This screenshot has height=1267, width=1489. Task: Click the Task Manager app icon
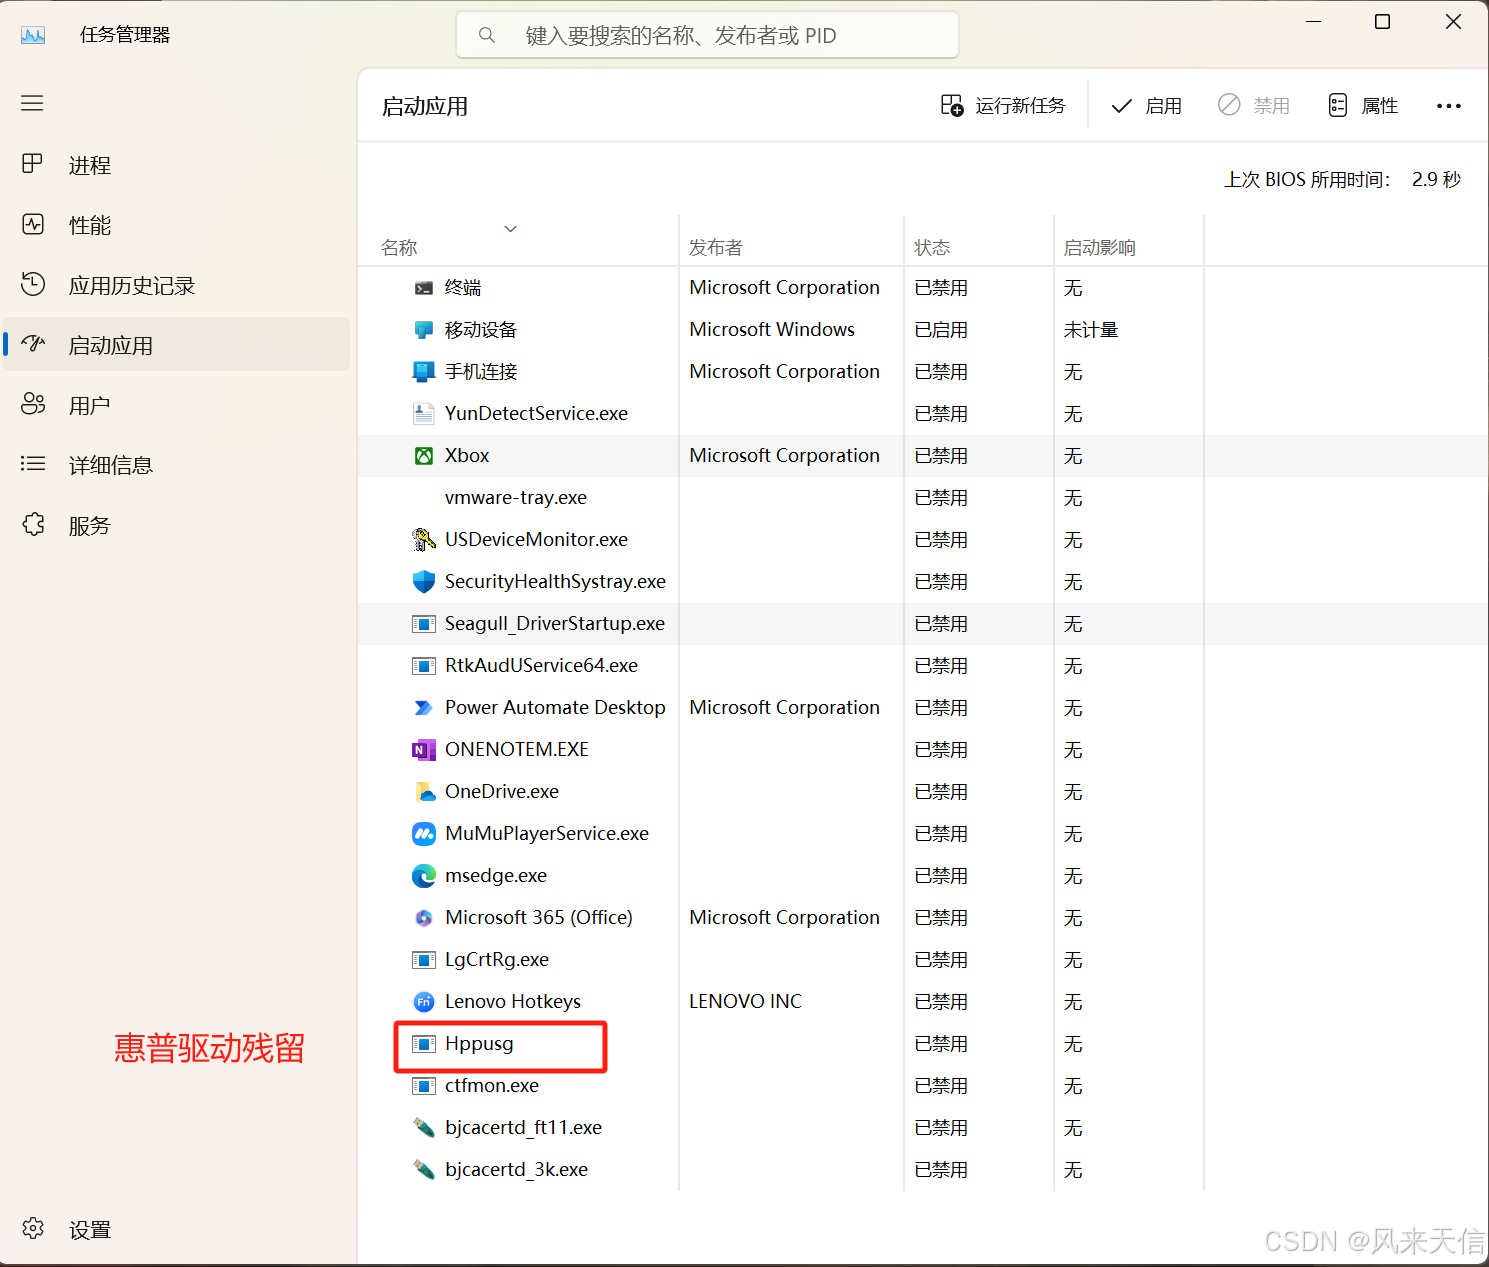[33, 35]
